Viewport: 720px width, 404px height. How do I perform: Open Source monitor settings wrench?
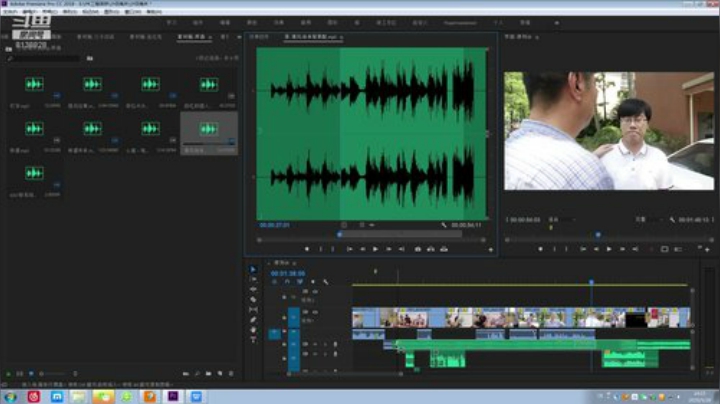444,225
